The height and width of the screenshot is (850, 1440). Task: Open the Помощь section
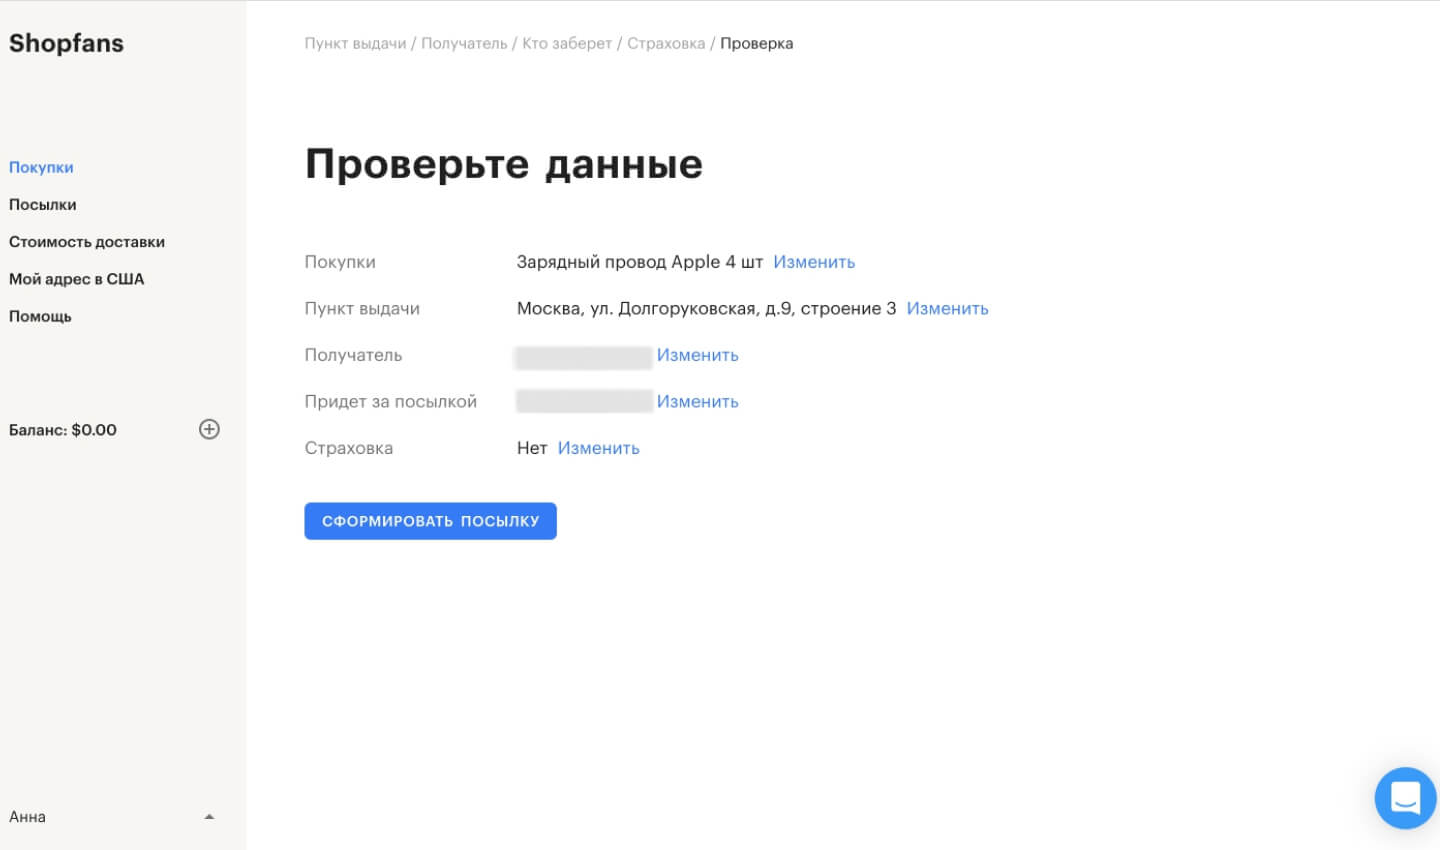40,316
